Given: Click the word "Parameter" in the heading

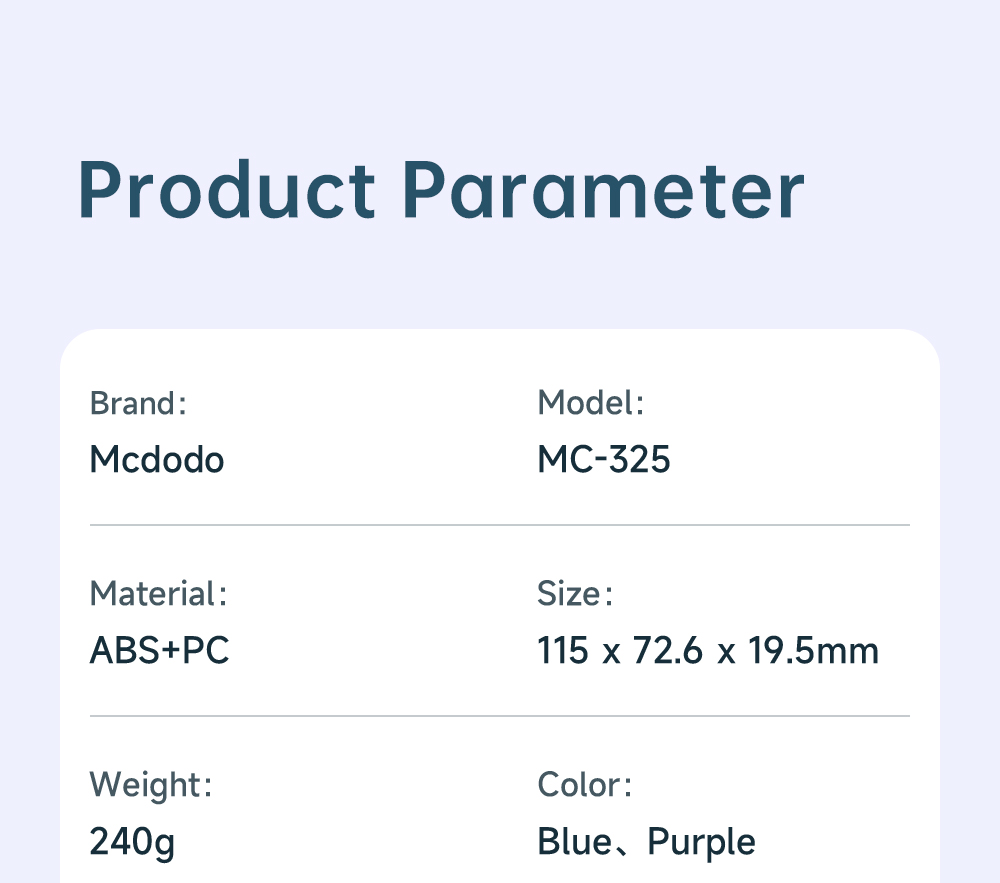Looking at the screenshot, I should (x=603, y=190).
